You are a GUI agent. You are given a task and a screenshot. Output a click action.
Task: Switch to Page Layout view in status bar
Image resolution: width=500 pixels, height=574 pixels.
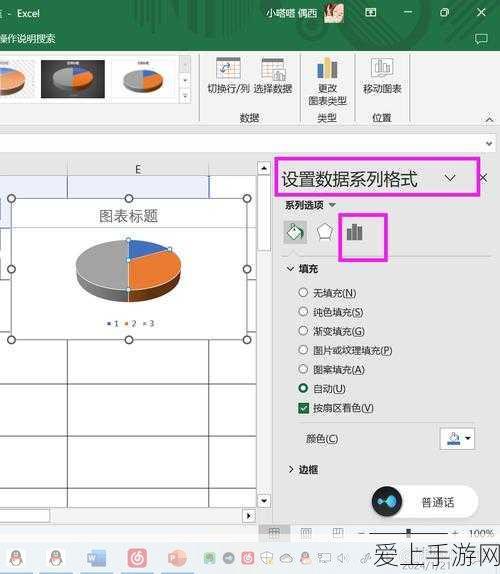(x=306, y=533)
